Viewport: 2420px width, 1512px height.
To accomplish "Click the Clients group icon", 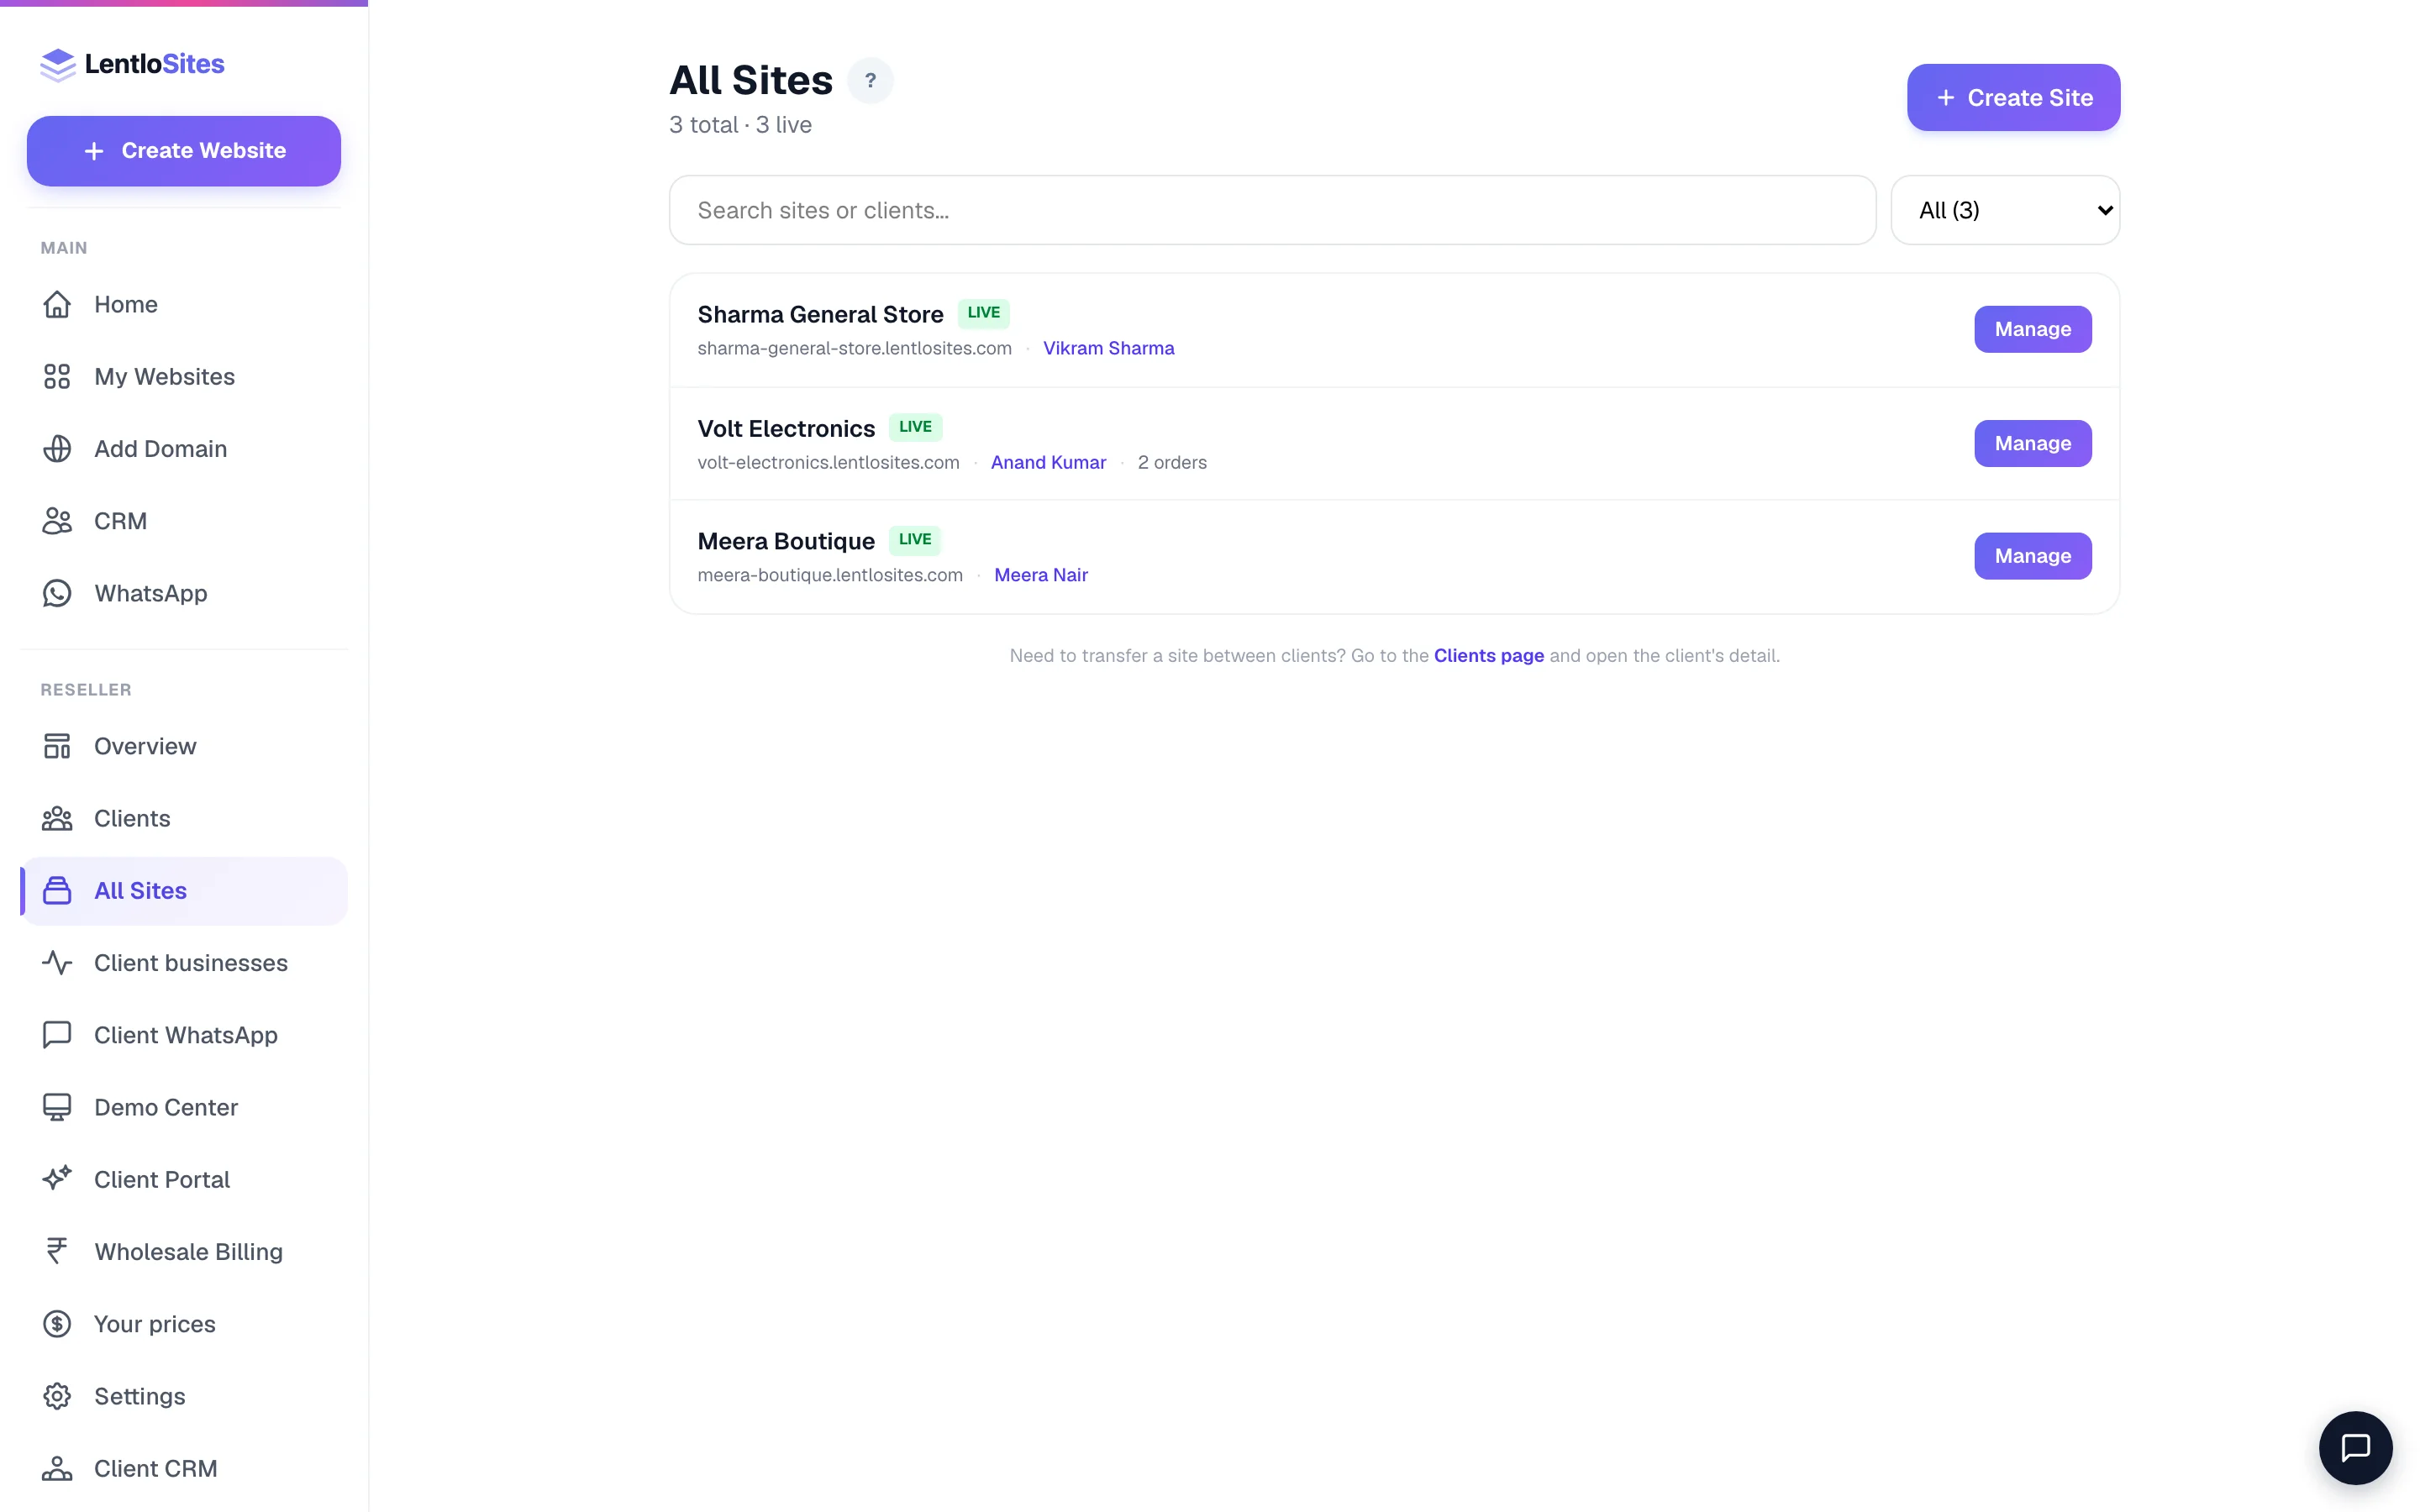I will [57, 818].
